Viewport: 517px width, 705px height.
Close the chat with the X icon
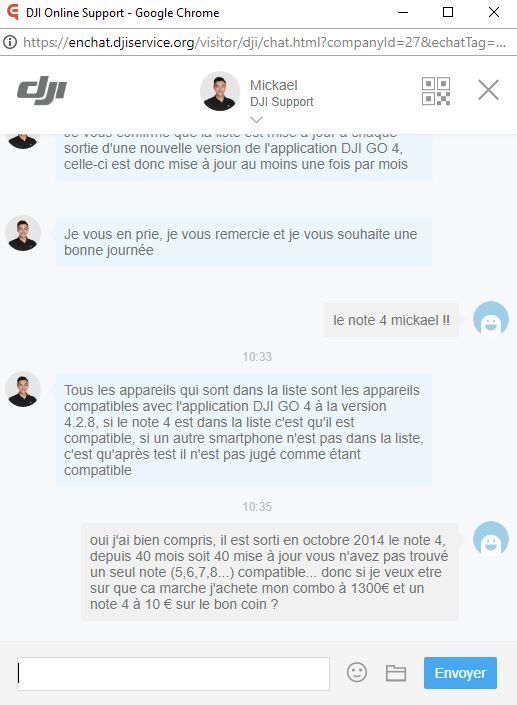tap(488, 90)
